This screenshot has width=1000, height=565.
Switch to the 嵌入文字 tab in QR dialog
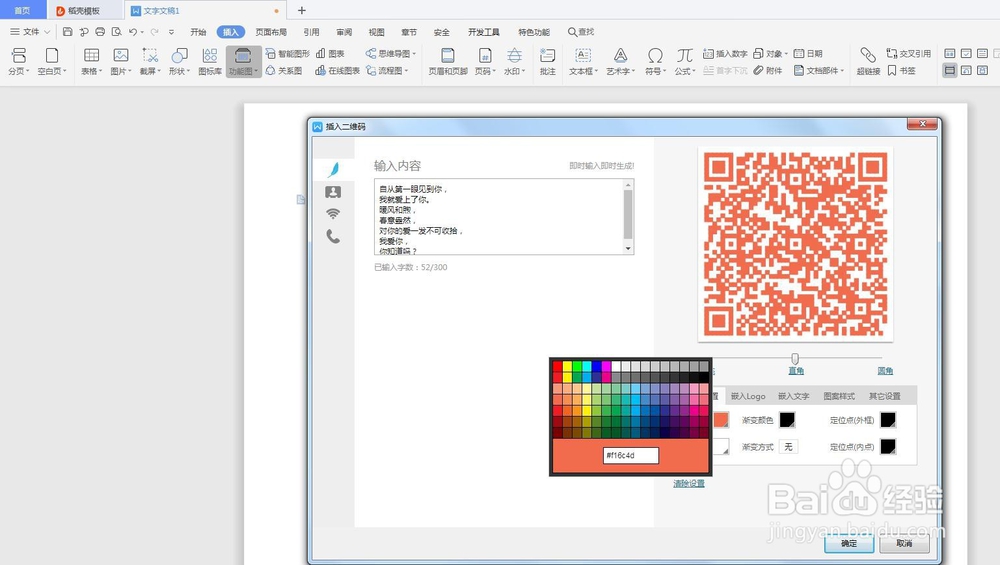[793, 396]
